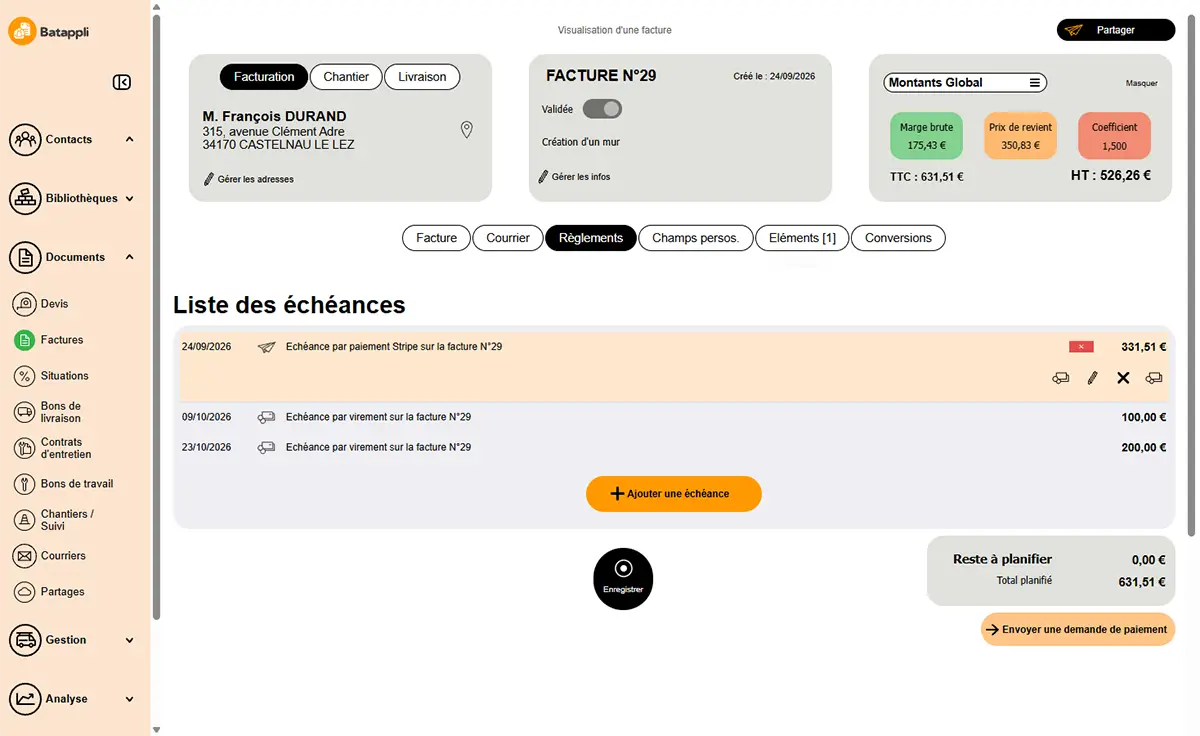Click the Partager button

[1116, 30]
